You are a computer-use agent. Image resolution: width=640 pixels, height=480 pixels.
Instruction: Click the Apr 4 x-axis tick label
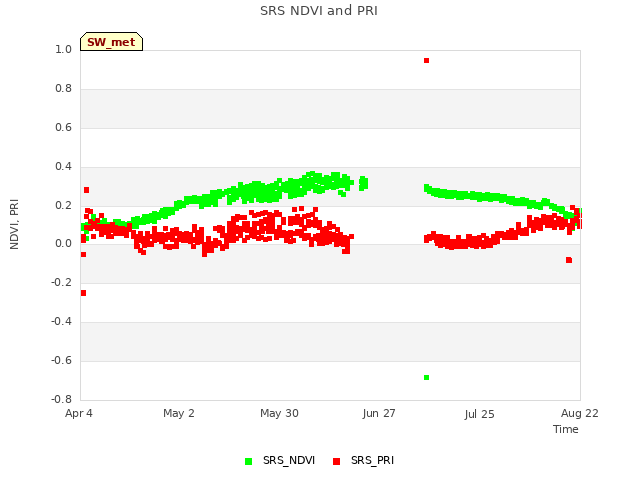point(79,413)
